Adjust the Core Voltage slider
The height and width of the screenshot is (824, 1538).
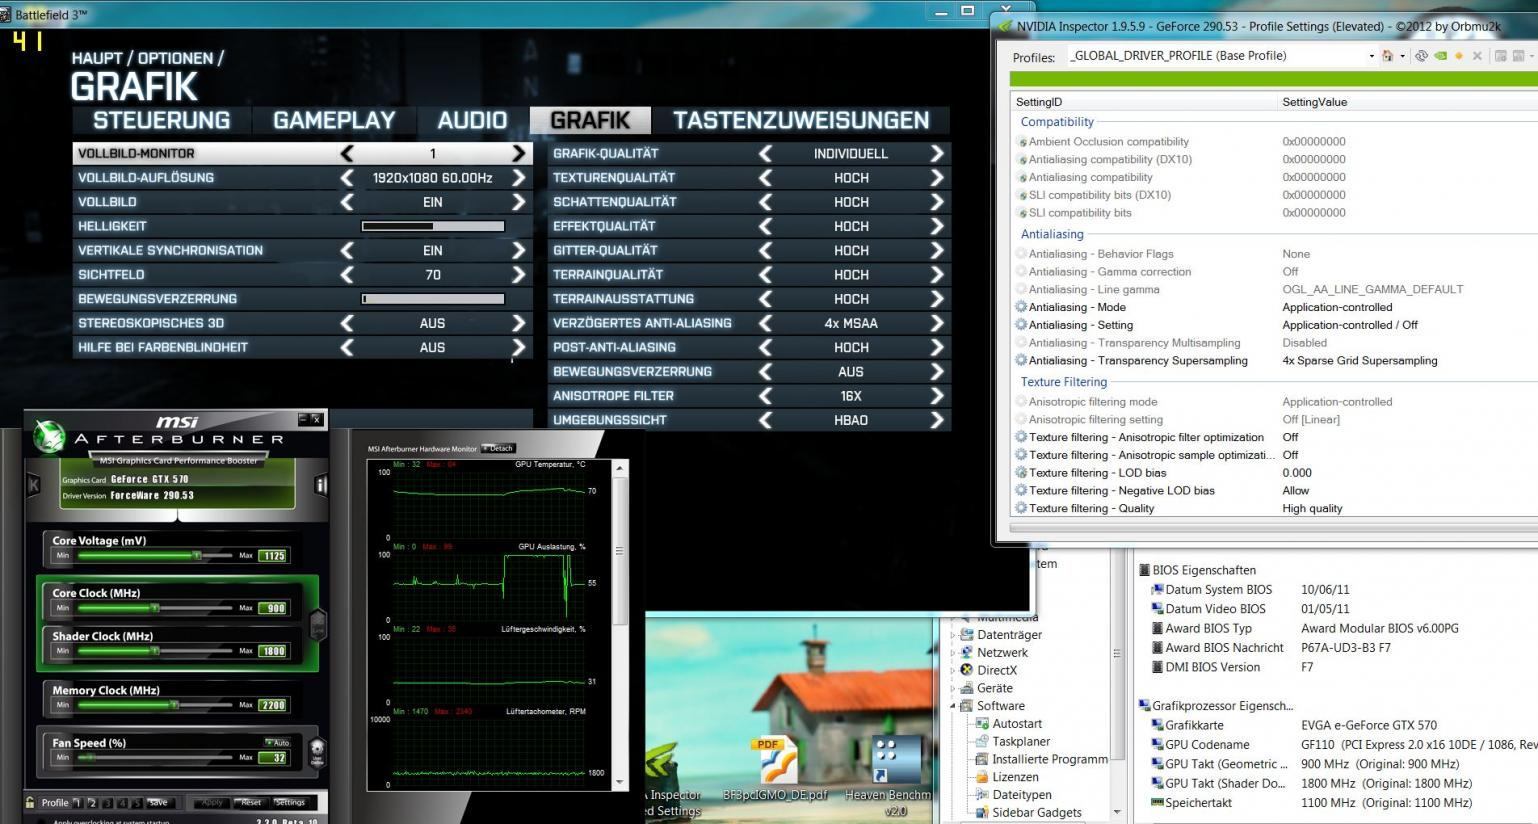(x=155, y=555)
